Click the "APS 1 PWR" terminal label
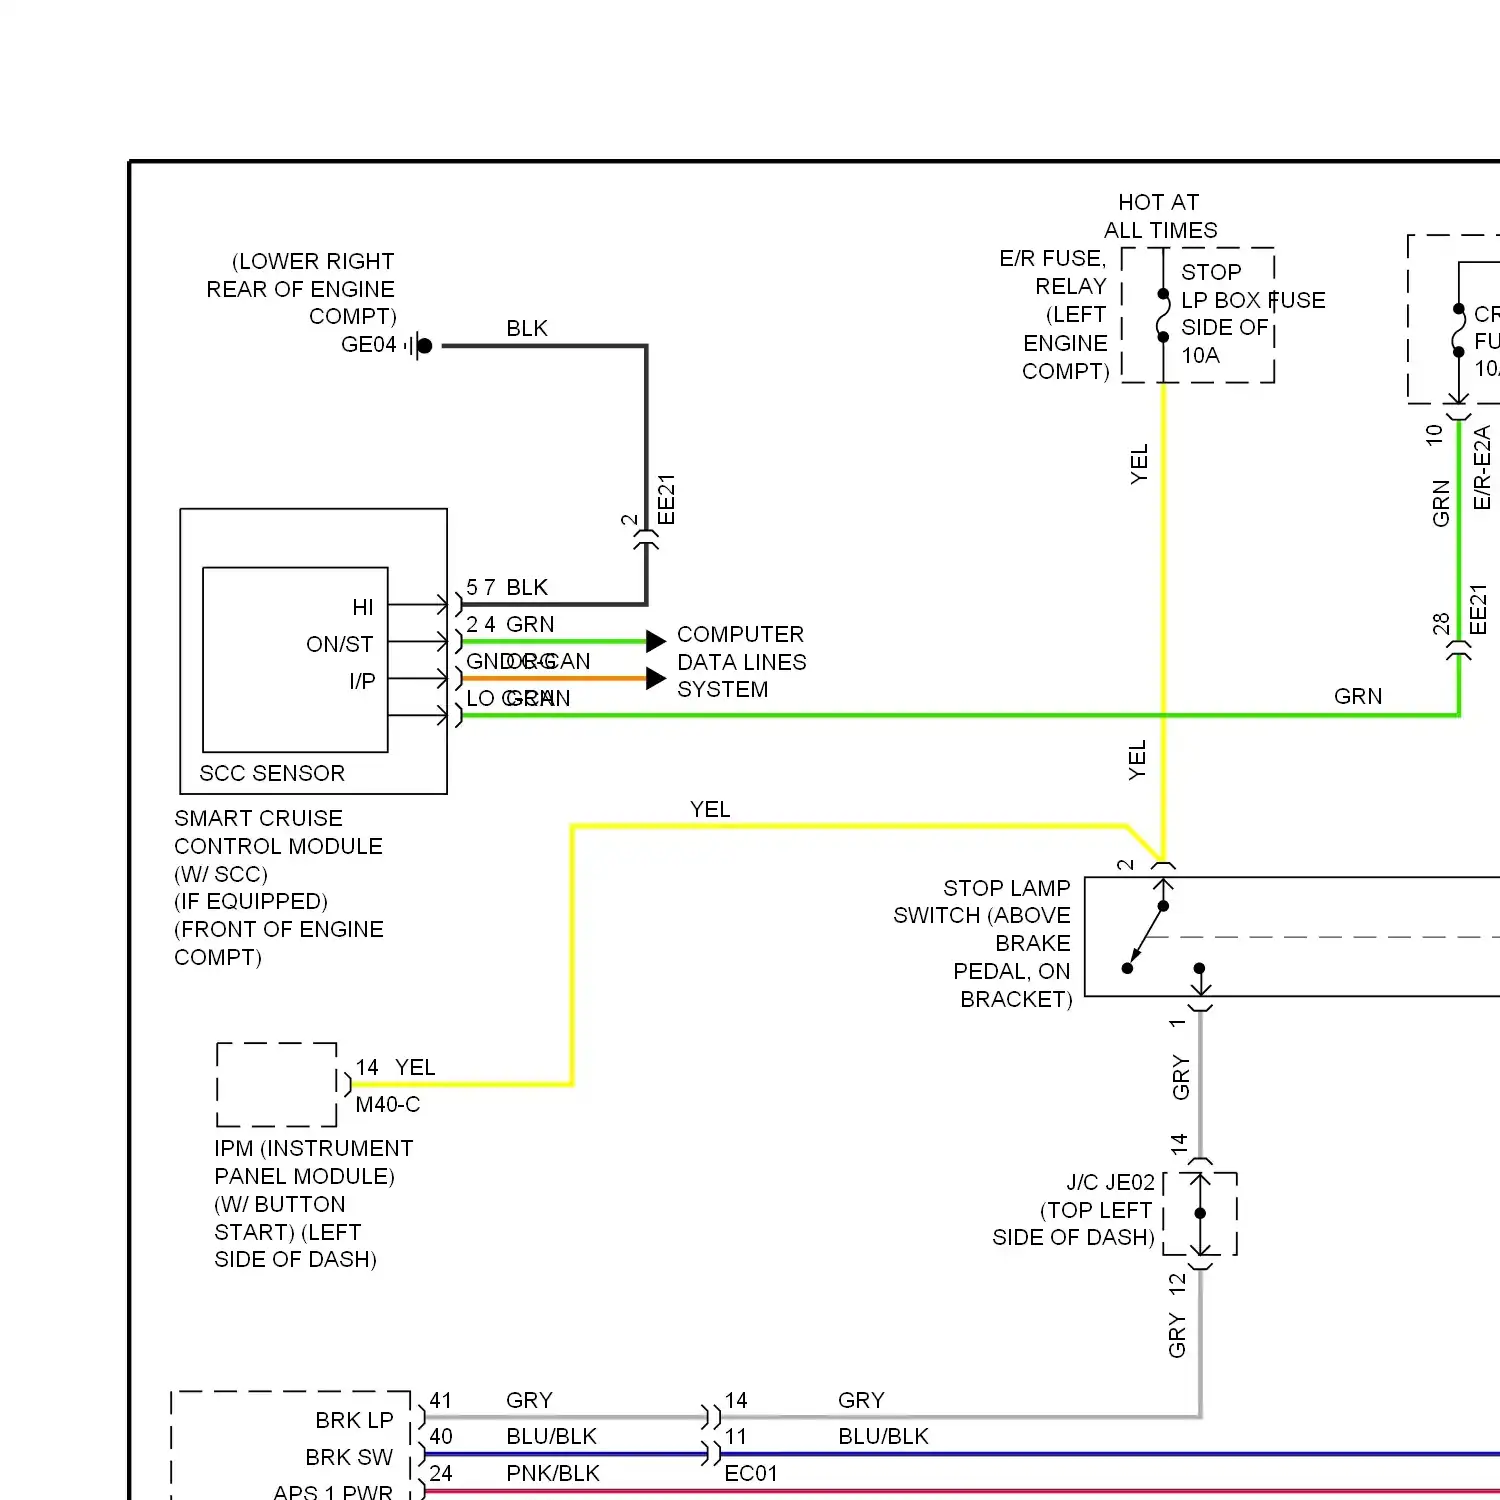 333,1492
